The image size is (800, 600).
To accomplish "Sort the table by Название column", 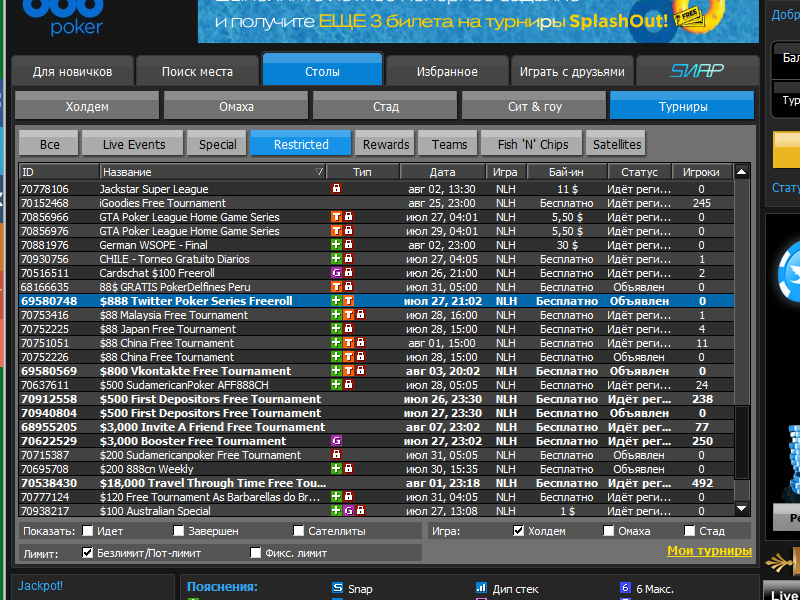I will [213, 172].
